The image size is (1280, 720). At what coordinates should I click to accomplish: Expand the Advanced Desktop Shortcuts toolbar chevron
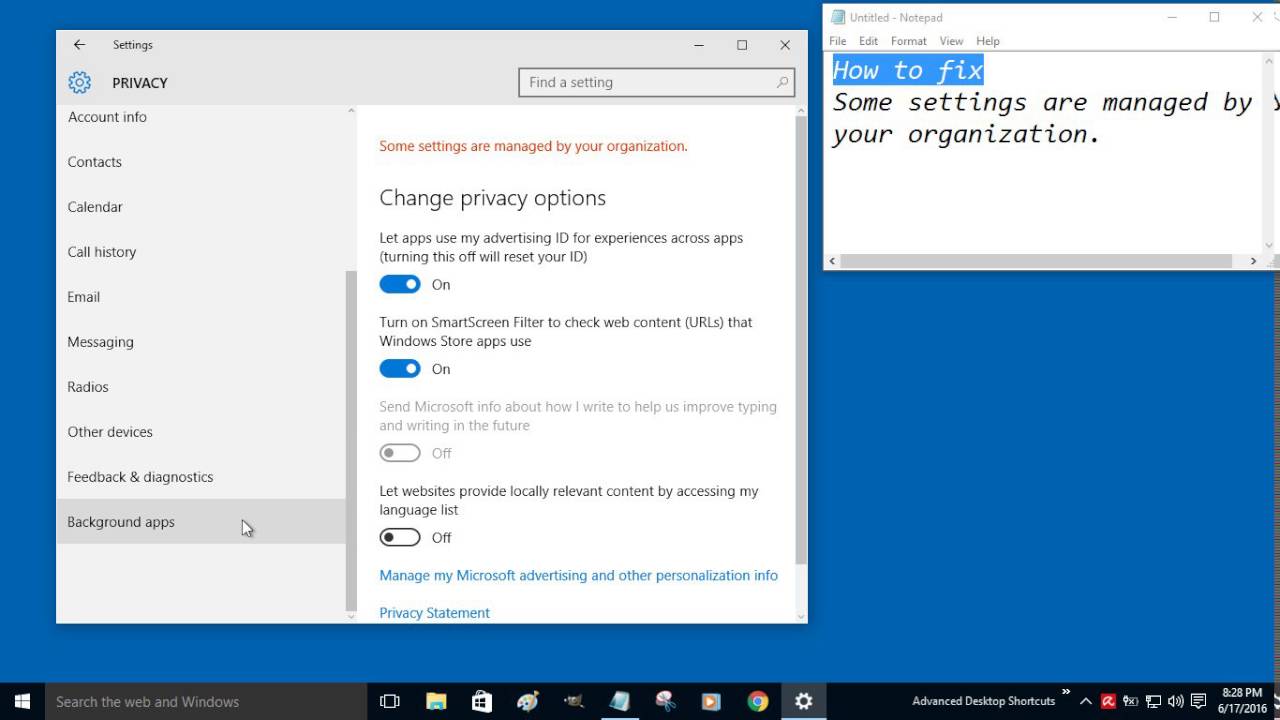pyautogui.click(x=1066, y=692)
